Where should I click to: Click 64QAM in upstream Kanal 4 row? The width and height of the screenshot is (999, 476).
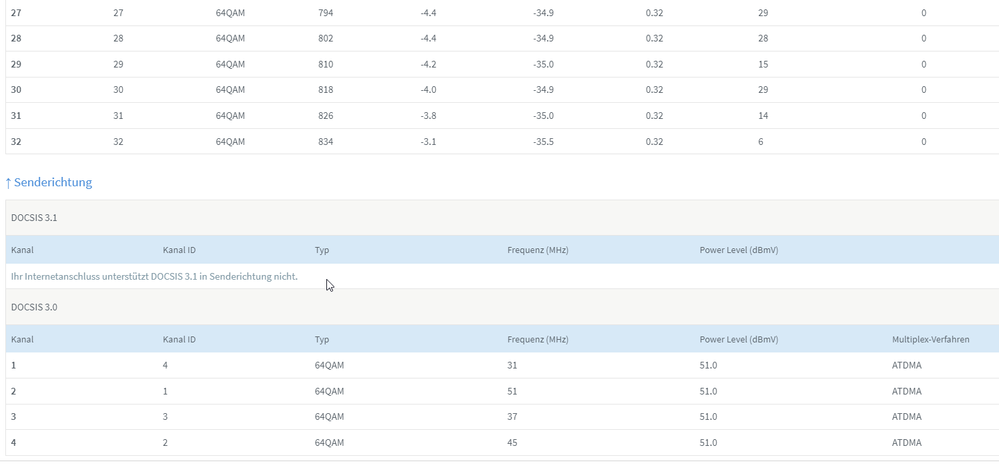pyautogui.click(x=329, y=443)
